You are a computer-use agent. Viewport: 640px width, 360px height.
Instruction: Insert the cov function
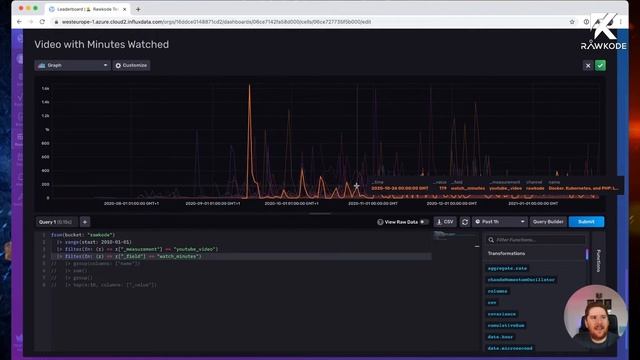[492, 303]
